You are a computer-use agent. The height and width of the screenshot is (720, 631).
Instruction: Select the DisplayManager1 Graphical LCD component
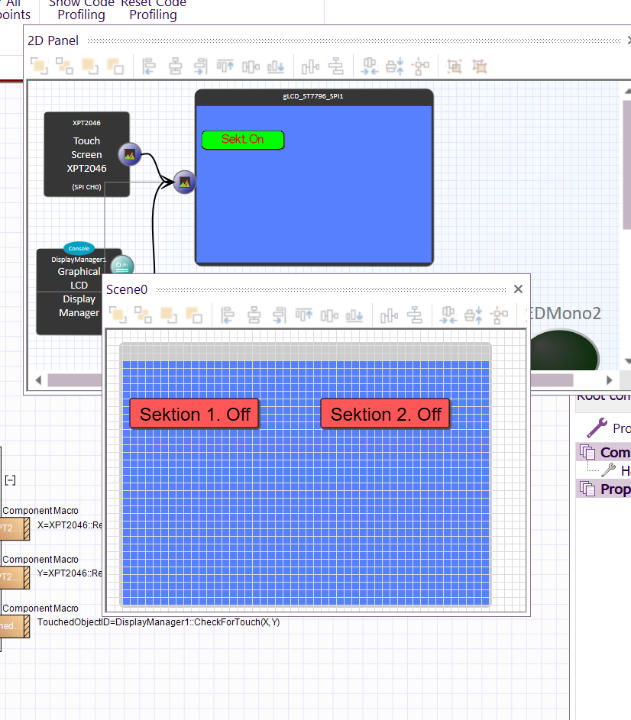(70, 292)
